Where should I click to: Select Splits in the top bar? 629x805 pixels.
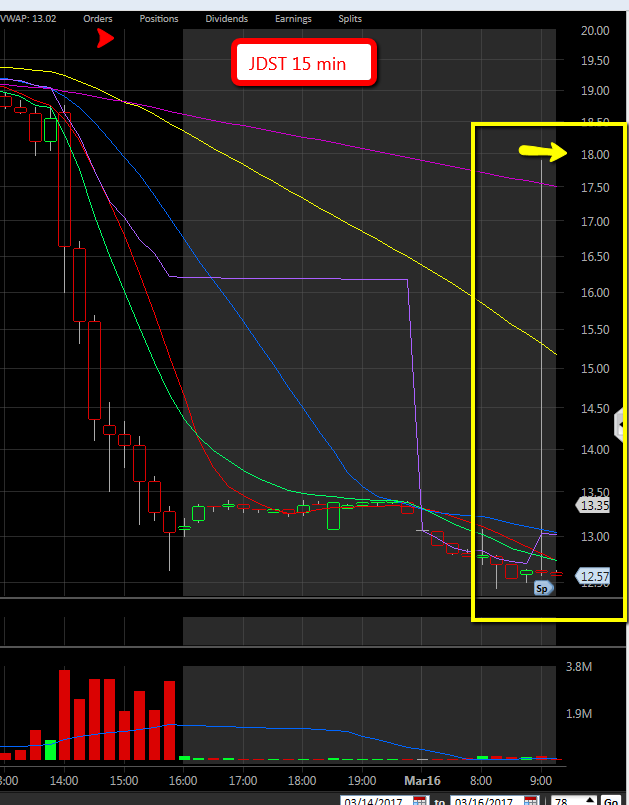click(x=350, y=19)
